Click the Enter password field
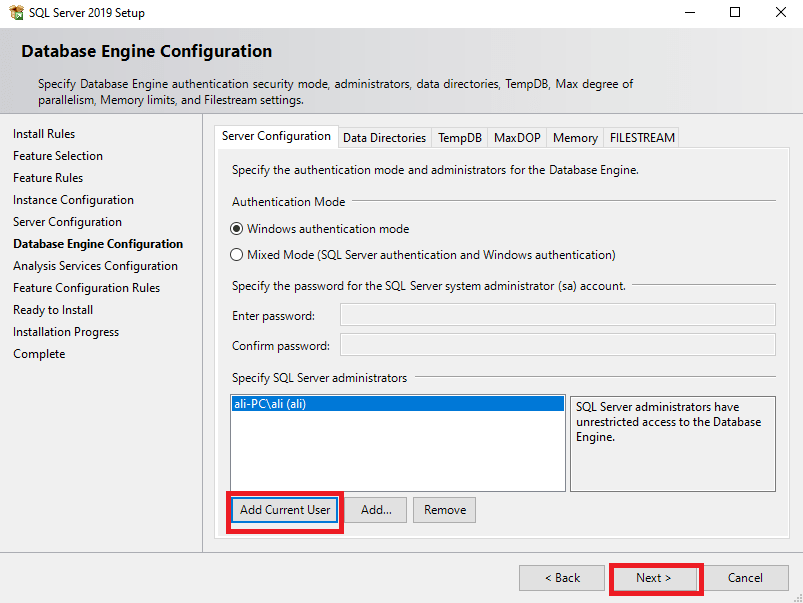The height and width of the screenshot is (603, 803). (558, 315)
